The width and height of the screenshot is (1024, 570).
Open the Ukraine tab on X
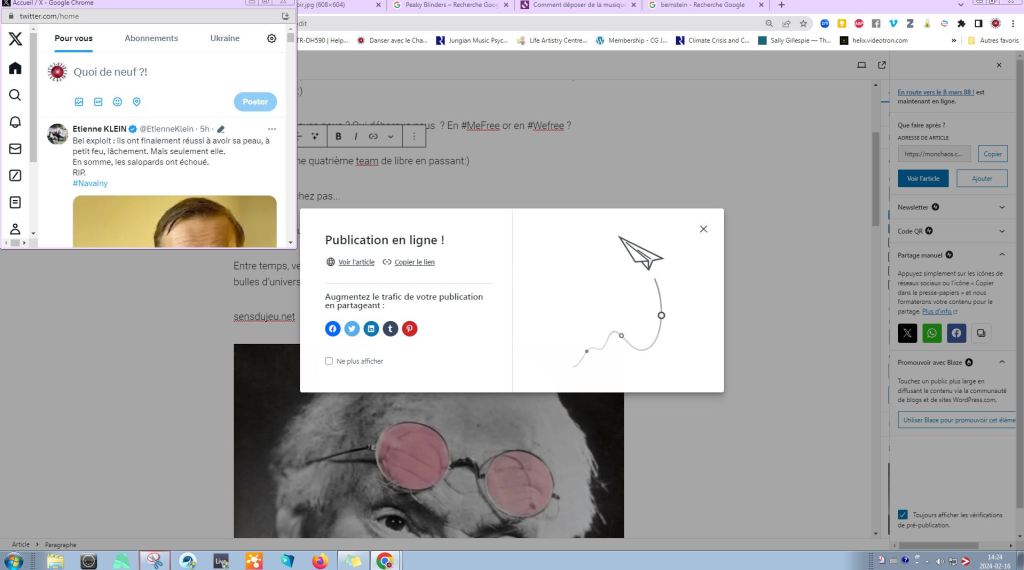pos(225,39)
